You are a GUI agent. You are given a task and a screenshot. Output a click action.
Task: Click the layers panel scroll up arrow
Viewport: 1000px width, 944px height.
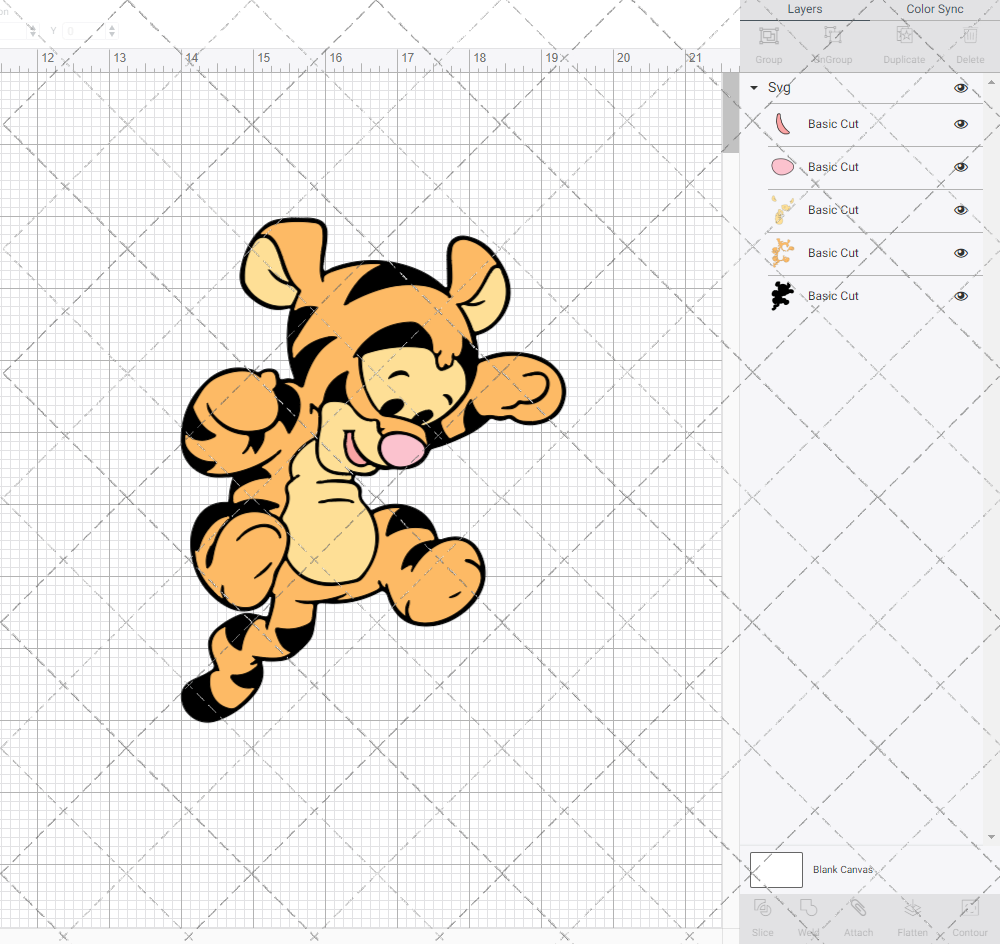[990, 83]
